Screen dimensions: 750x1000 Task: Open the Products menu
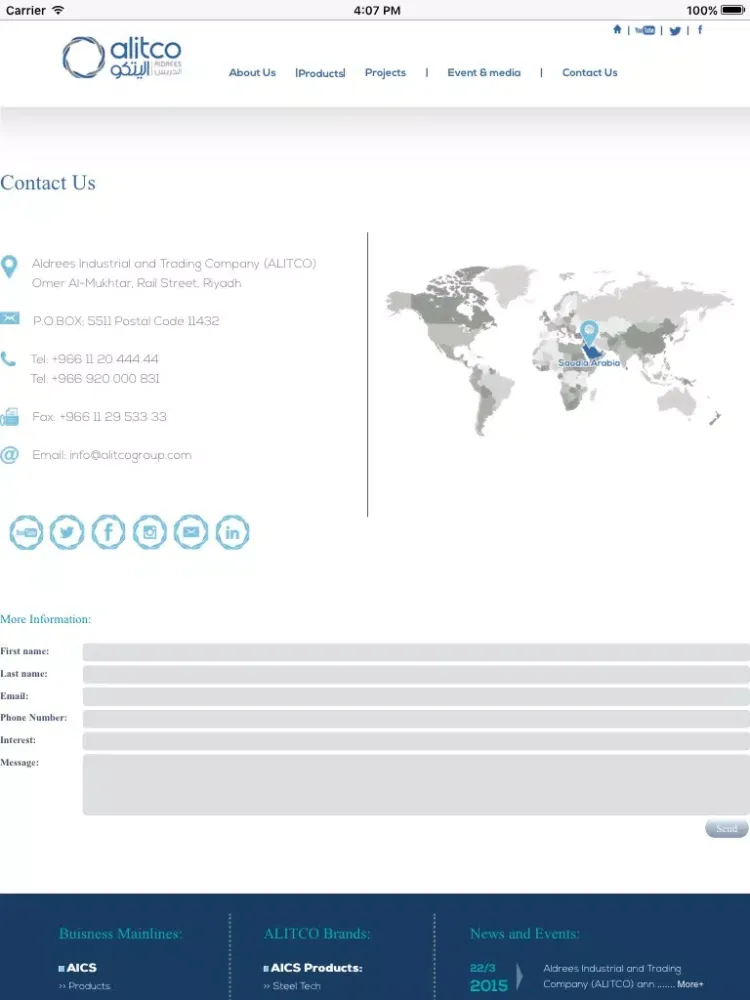(x=320, y=73)
